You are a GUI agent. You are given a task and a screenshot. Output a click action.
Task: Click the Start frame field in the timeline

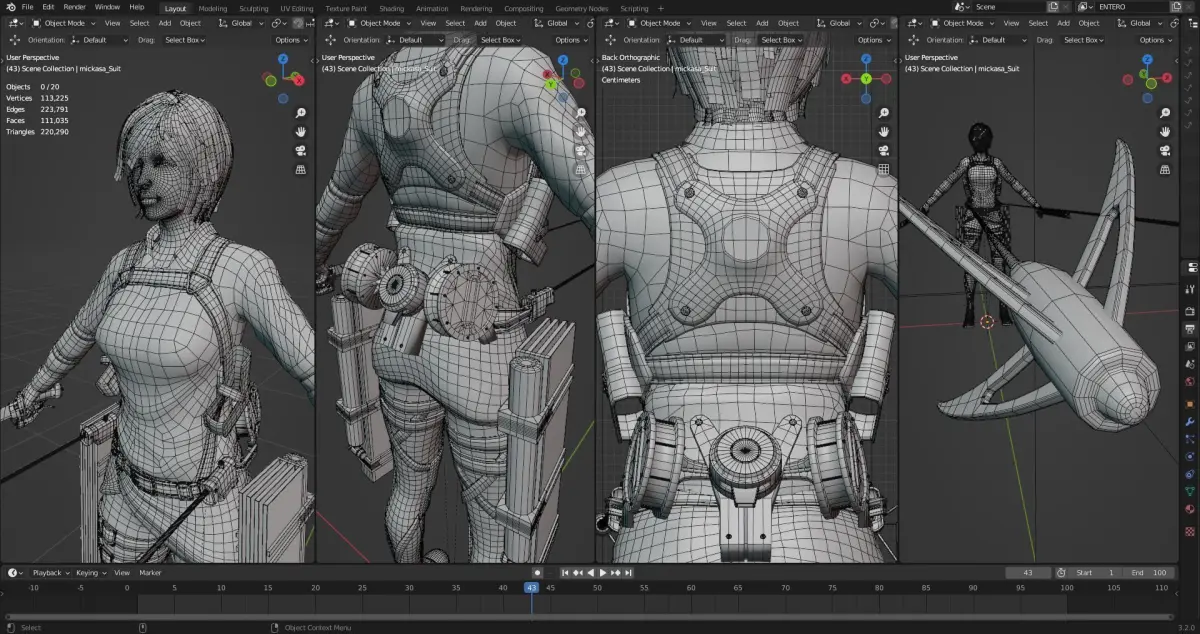click(x=1096, y=572)
